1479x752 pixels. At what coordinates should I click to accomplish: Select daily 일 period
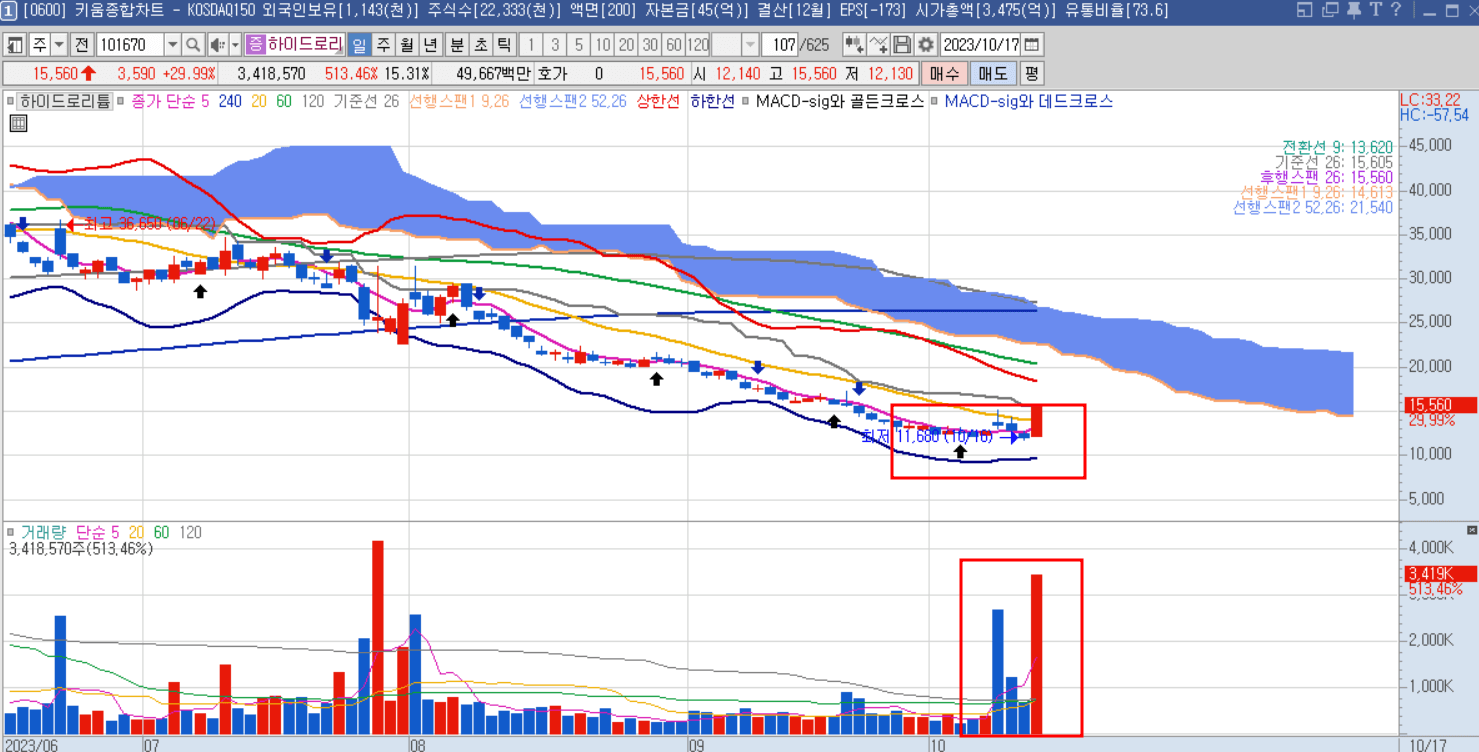pos(359,45)
